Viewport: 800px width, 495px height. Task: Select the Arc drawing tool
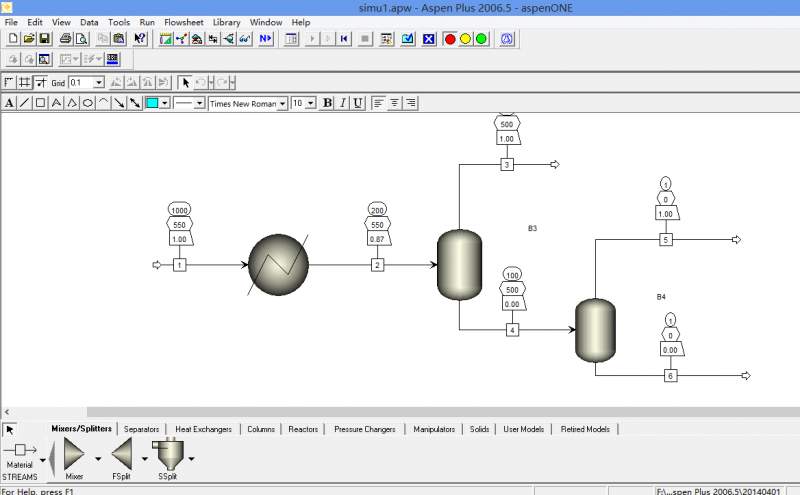pyautogui.click(x=103, y=103)
